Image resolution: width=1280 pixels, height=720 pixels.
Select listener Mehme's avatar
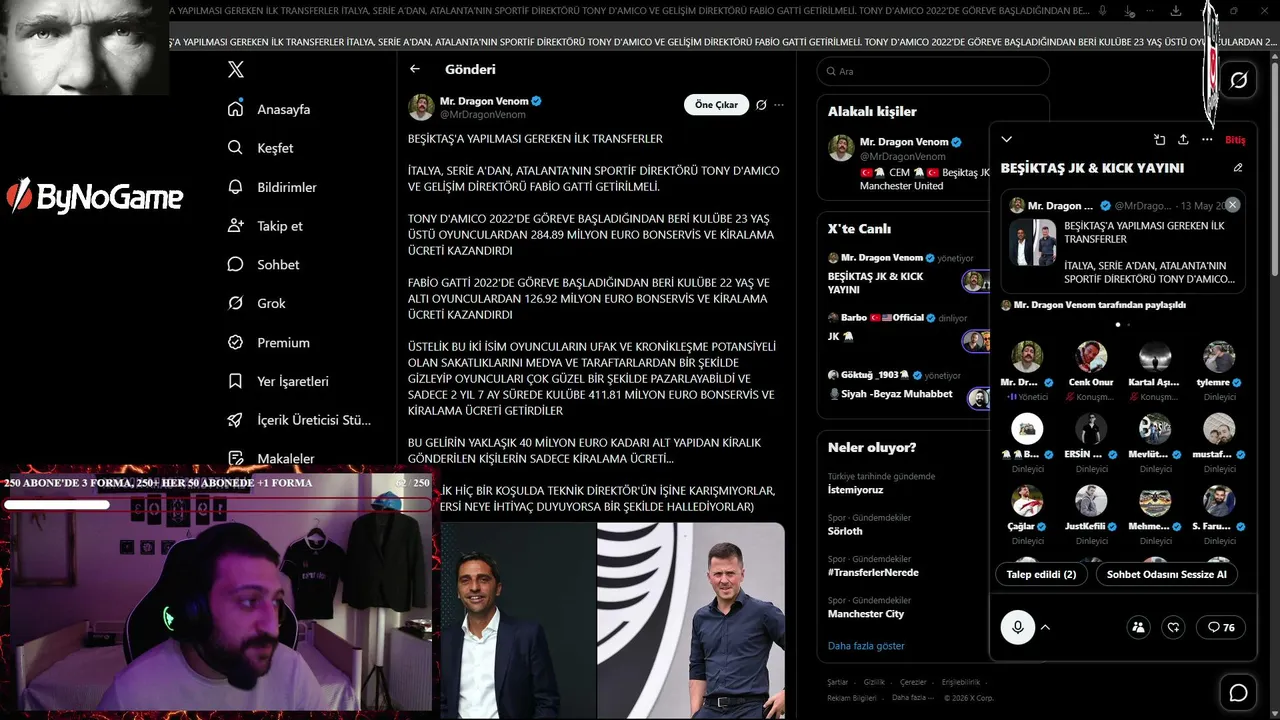(1155, 501)
